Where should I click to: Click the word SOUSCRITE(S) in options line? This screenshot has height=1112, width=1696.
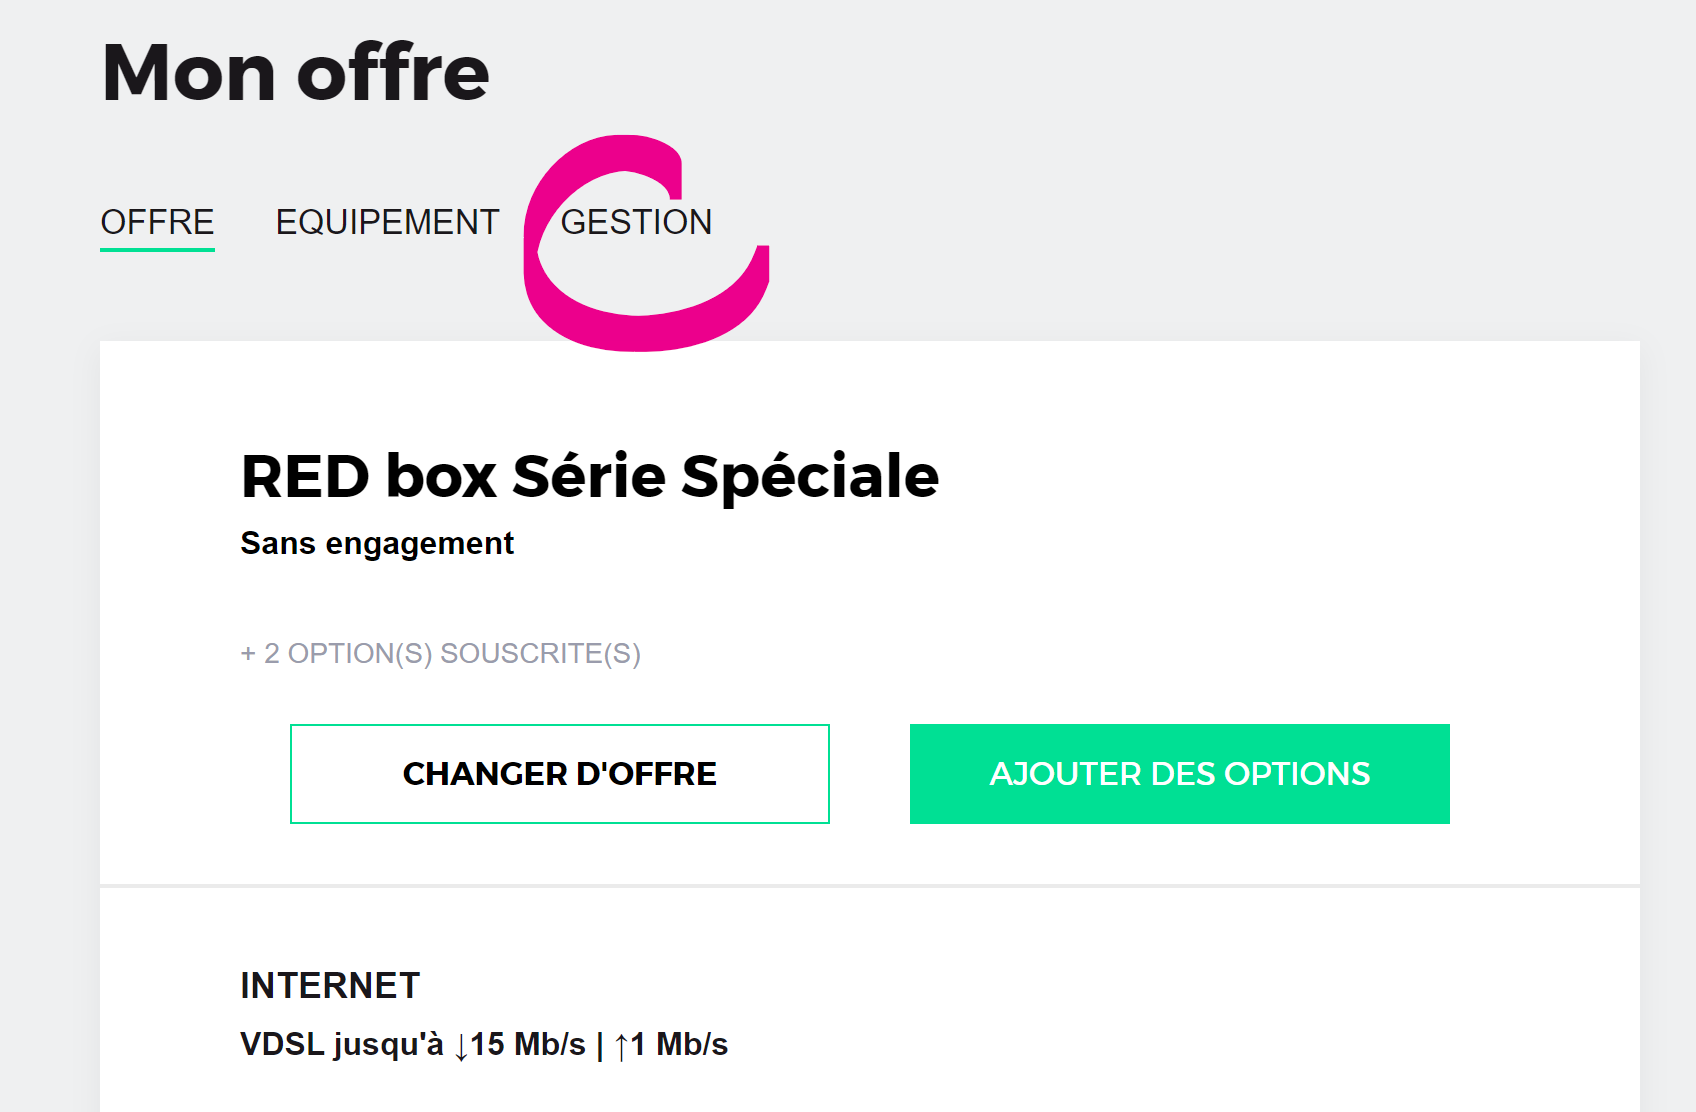[x=540, y=654]
